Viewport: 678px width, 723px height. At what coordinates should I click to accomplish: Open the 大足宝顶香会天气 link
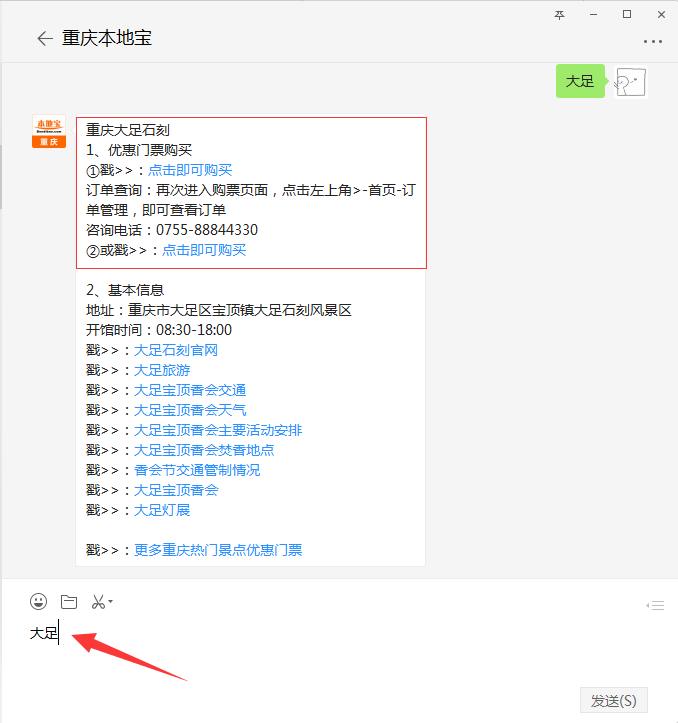click(x=190, y=410)
